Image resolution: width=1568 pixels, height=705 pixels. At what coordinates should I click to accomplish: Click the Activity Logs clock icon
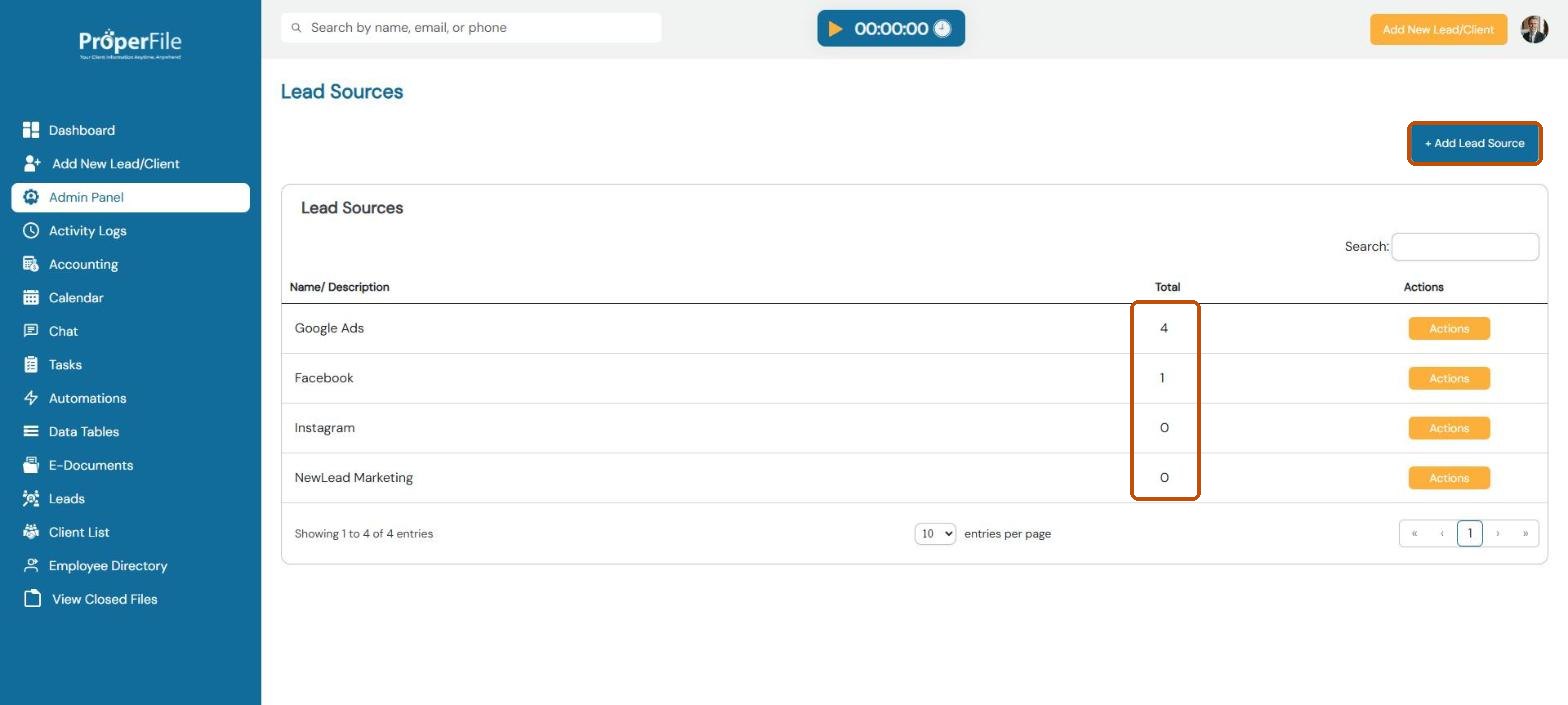[31, 231]
